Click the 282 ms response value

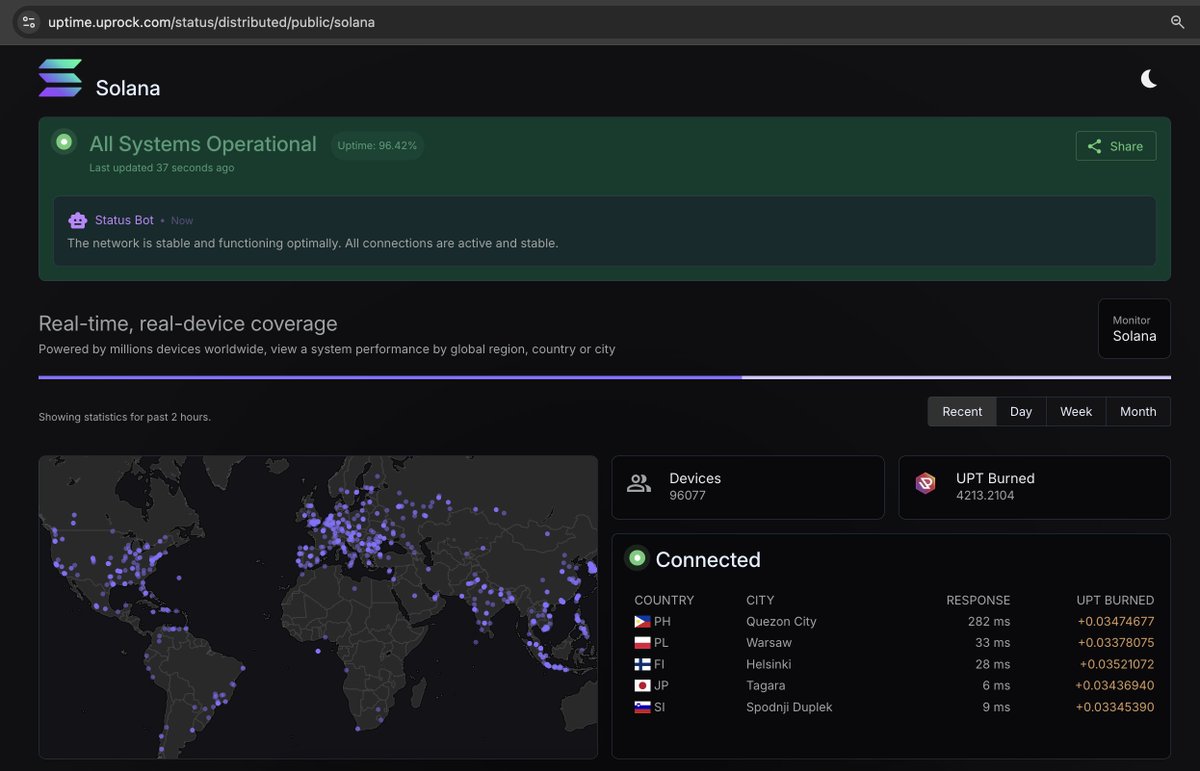point(989,621)
